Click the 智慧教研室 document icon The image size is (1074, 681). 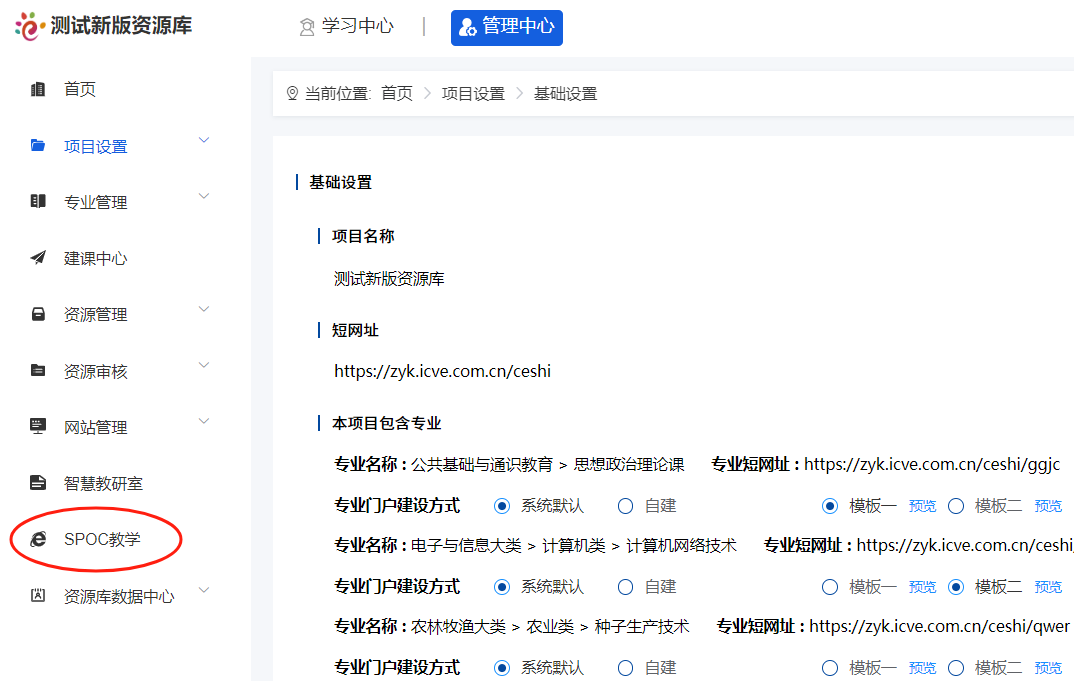pos(38,483)
